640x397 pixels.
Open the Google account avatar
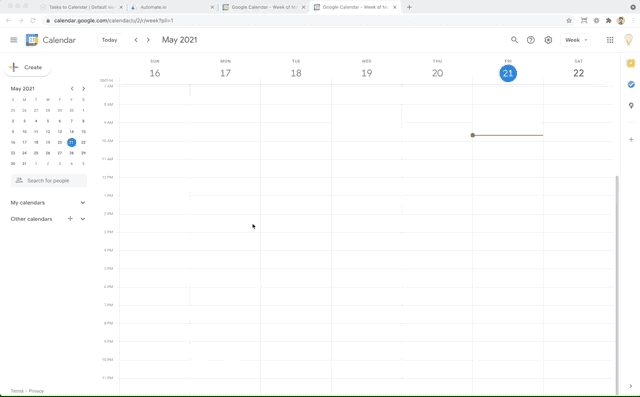coord(629,40)
